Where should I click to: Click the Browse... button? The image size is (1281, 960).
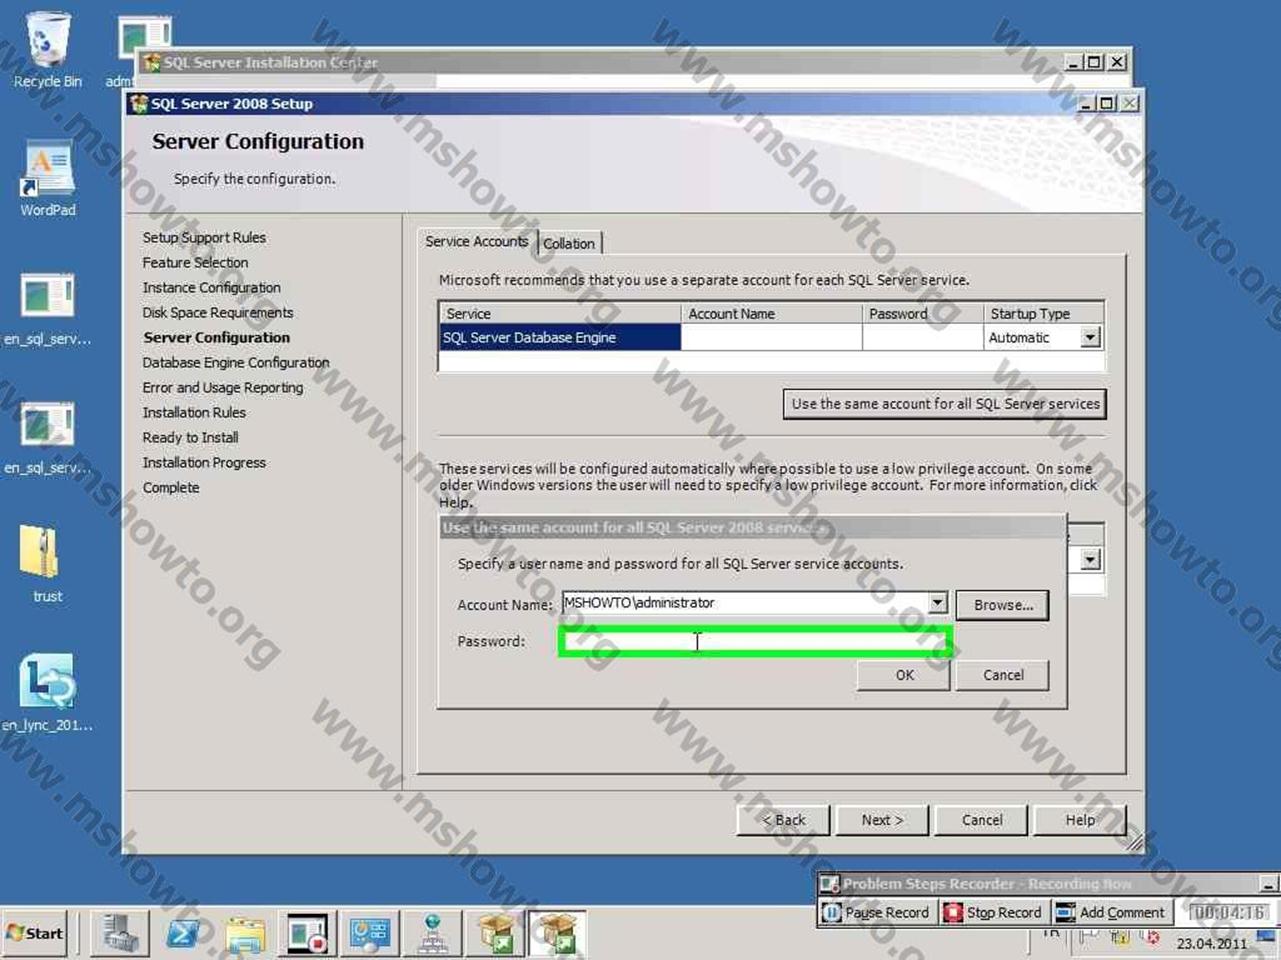(1002, 605)
